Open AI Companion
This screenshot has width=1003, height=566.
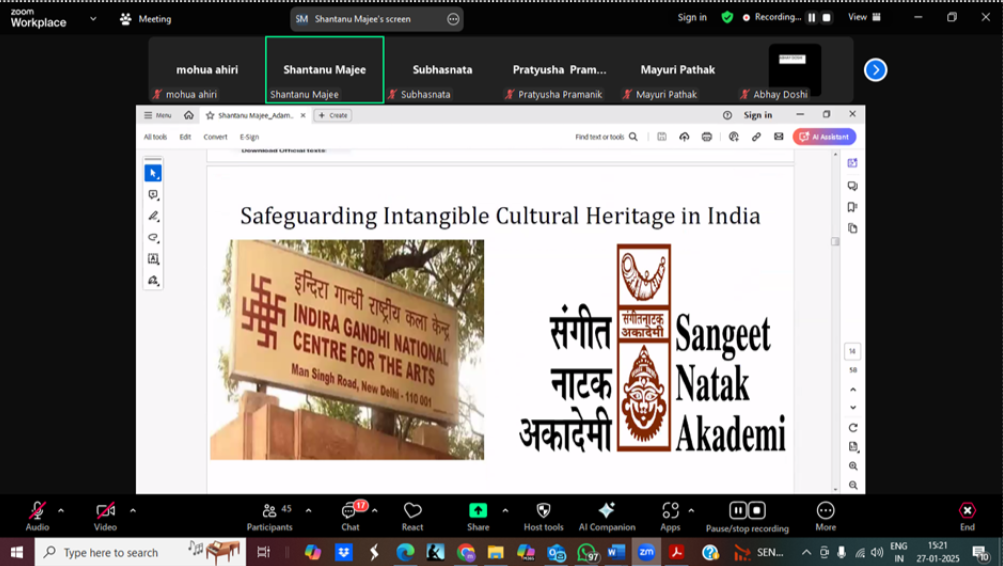[x=607, y=515]
